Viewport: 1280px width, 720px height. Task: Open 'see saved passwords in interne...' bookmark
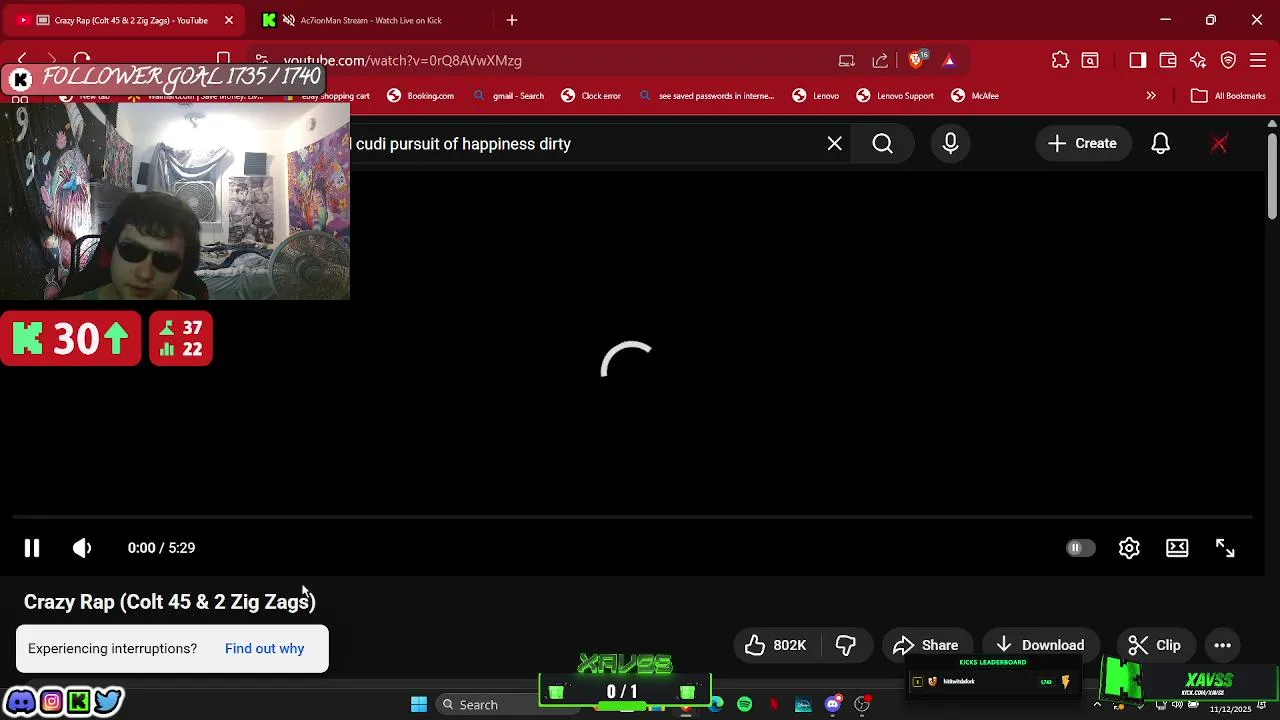[x=706, y=96]
